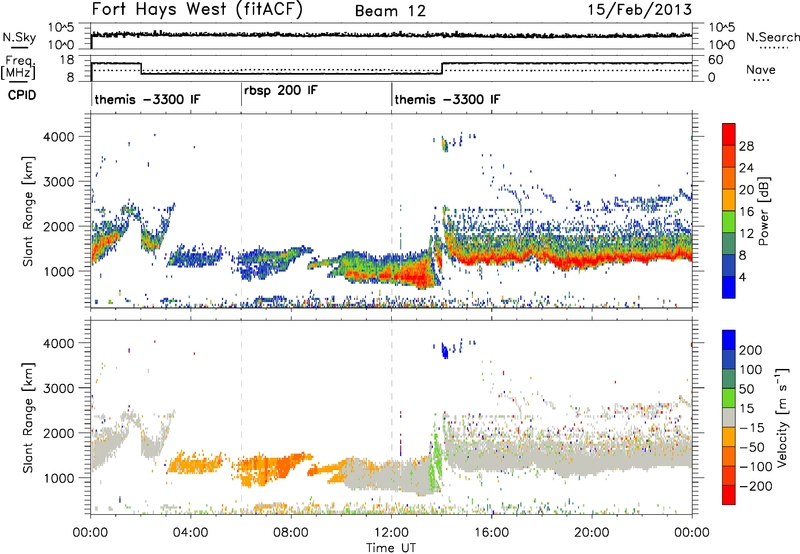Click the 'CPID' label
Screen dimensions: 800x554
point(22,95)
